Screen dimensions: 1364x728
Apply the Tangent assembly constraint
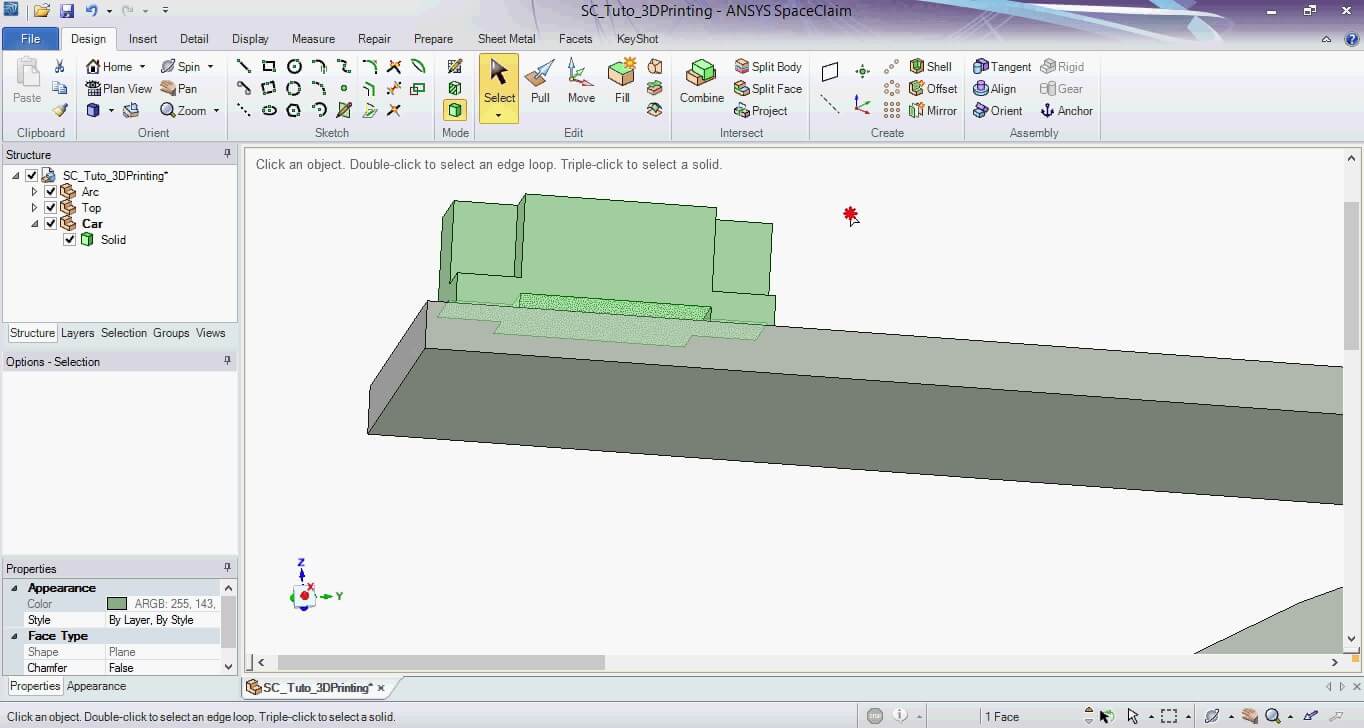pyautogui.click(x=1002, y=67)
